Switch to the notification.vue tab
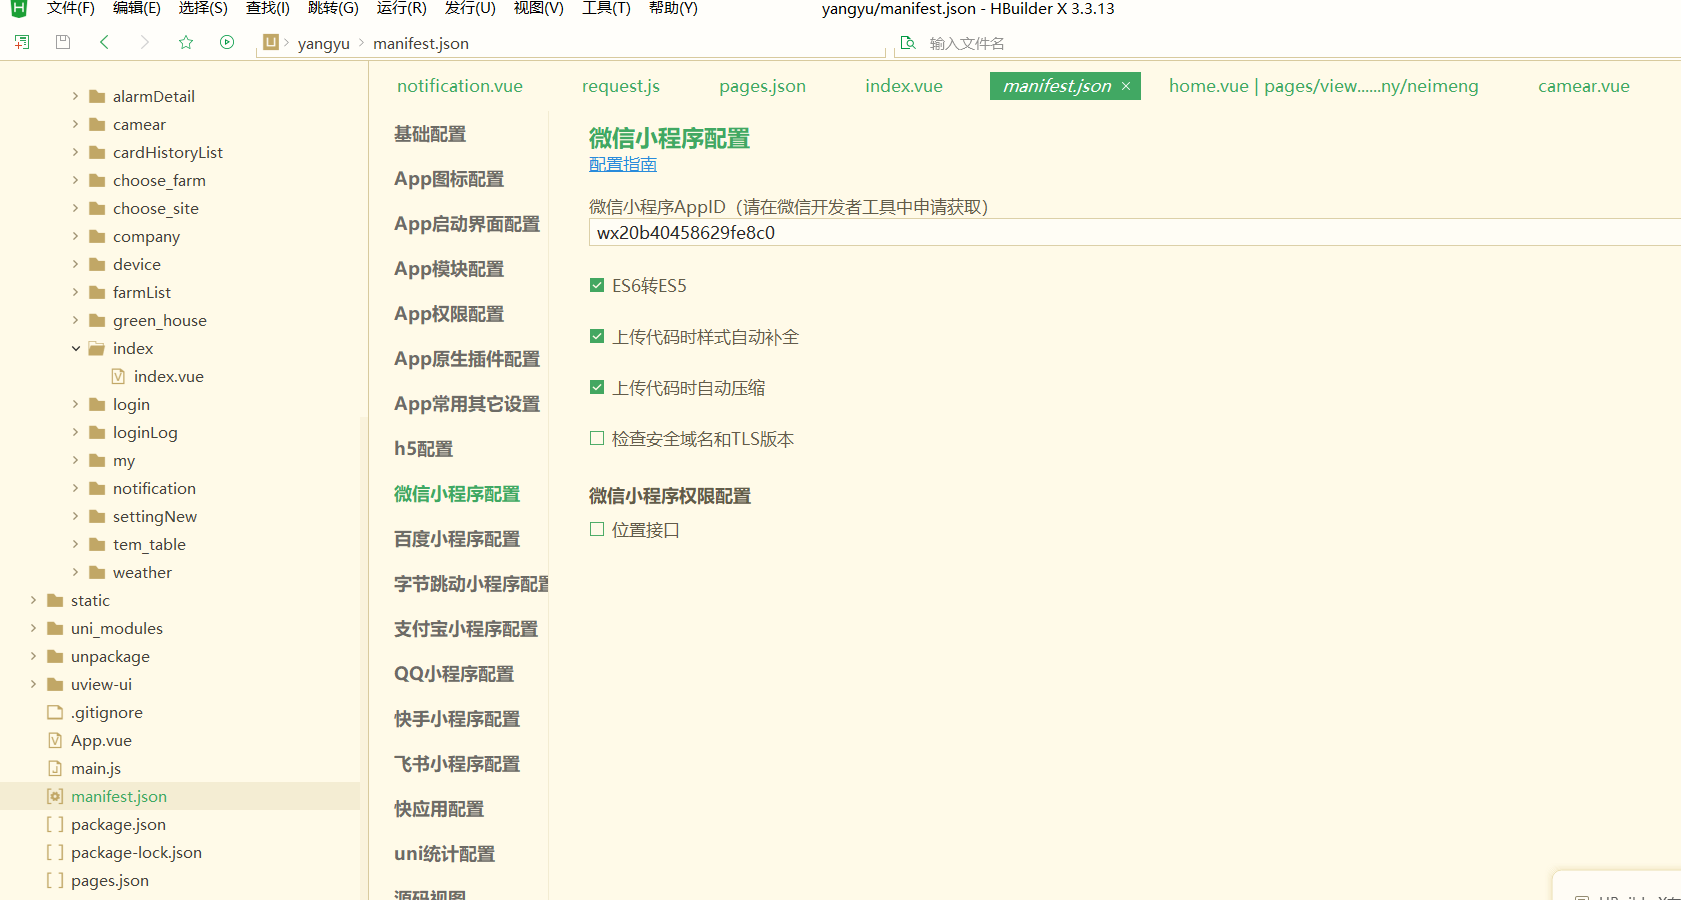Screen dimensions: 1681x900 coord(460,86)
